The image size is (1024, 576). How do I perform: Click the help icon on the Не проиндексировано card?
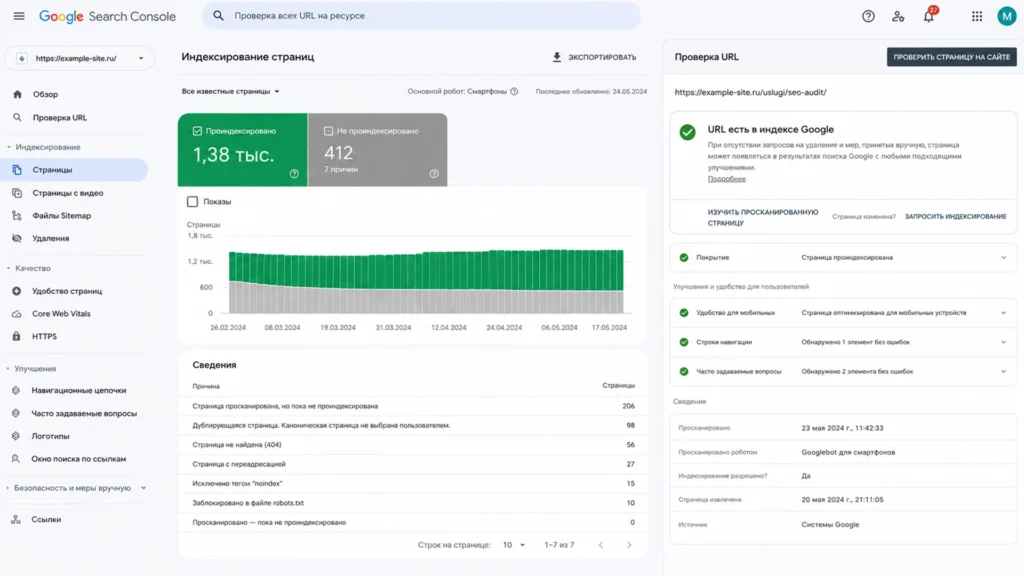pos(434,174)
